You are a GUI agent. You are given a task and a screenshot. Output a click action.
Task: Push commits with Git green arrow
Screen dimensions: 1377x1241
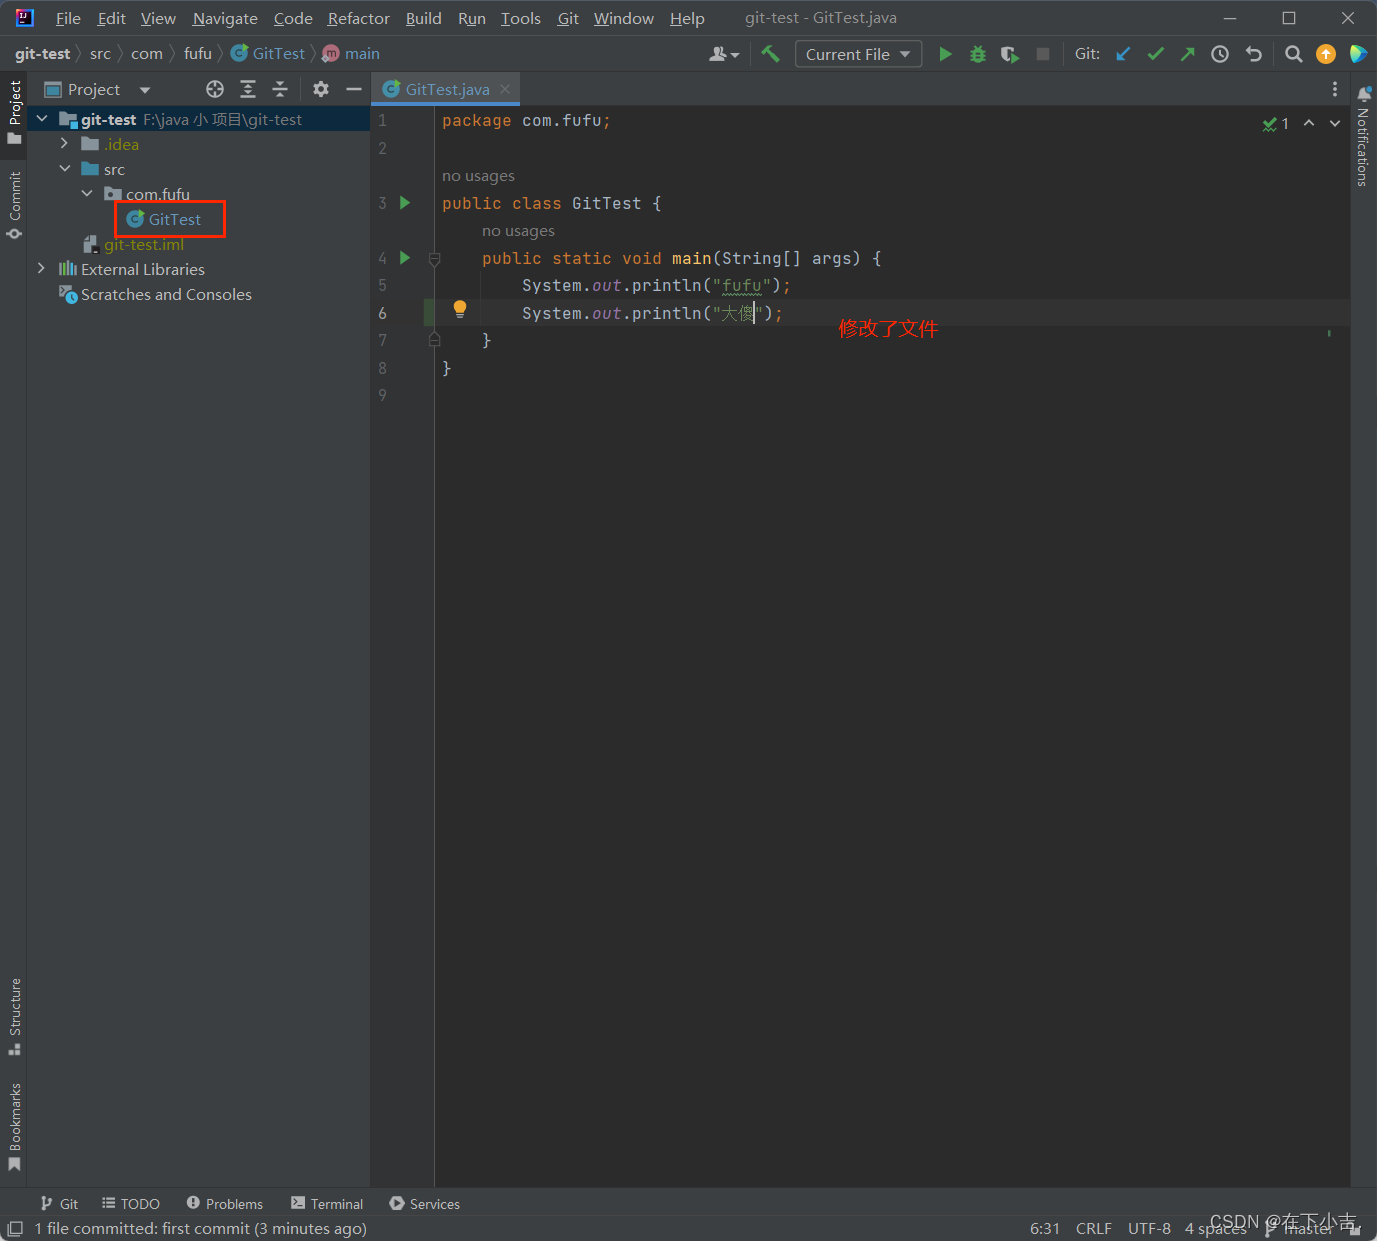(x=1187, y=54)
